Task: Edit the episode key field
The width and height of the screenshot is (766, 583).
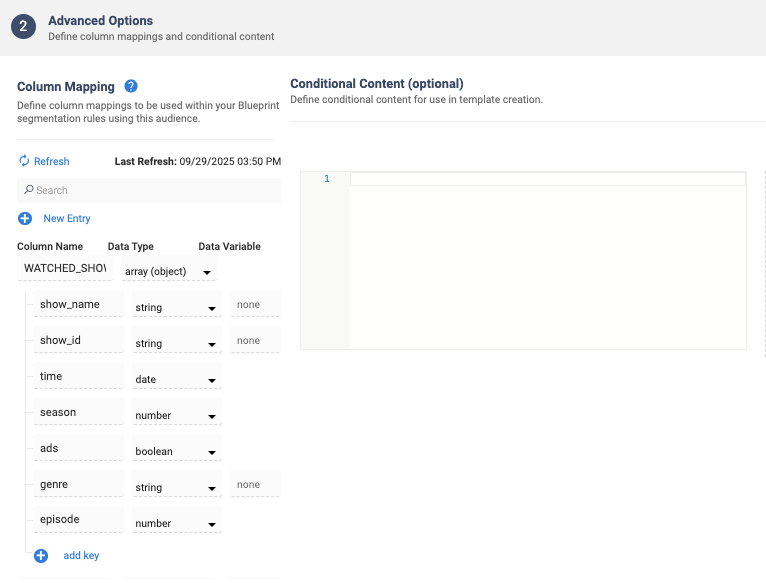Action: click(78, 519)
